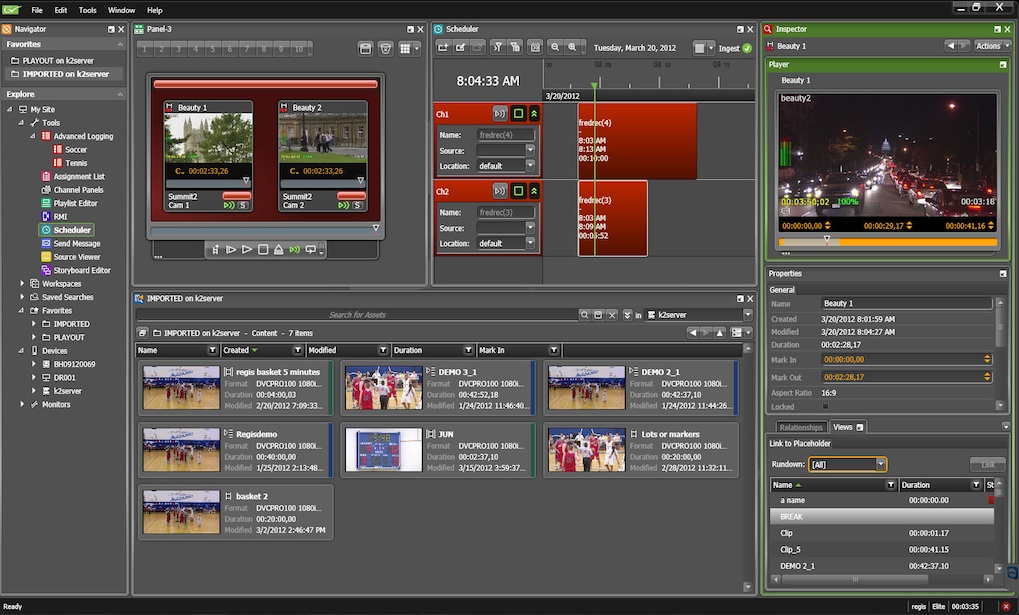The image size is (1019, 615).
Task: Go to parent folder with up arrow icon
Action: tap(719, 333)
